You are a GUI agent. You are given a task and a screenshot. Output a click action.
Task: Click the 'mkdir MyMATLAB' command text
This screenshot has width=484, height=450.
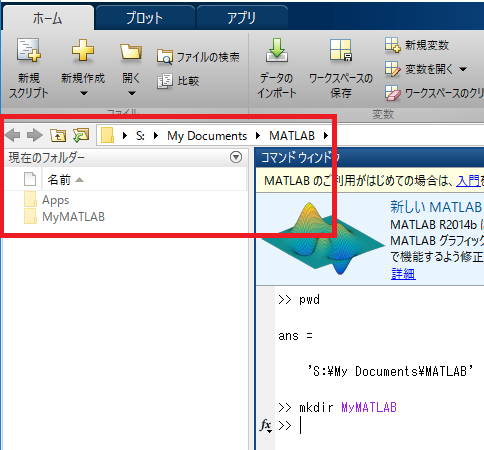tap(348, 407)
